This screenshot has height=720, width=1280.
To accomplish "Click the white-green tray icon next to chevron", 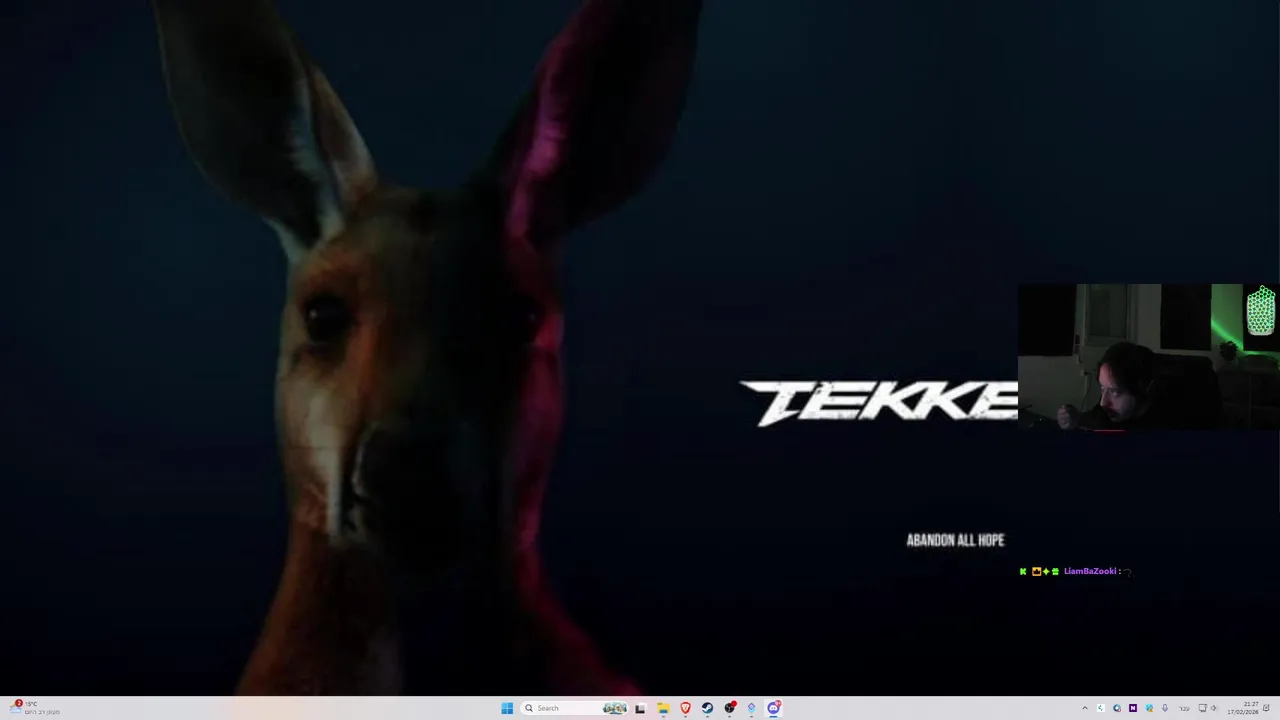I will (x=1101, y=708).
